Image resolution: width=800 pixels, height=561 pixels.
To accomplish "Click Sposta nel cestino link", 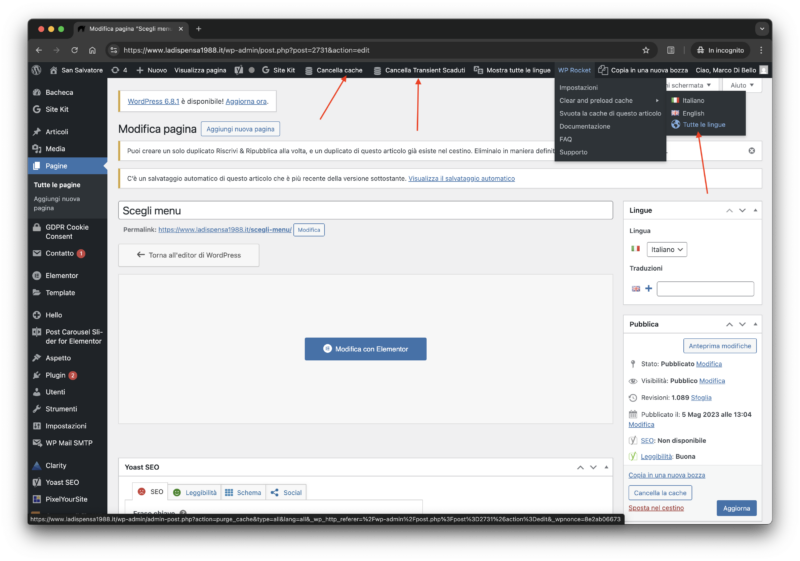I will [656, 508].
